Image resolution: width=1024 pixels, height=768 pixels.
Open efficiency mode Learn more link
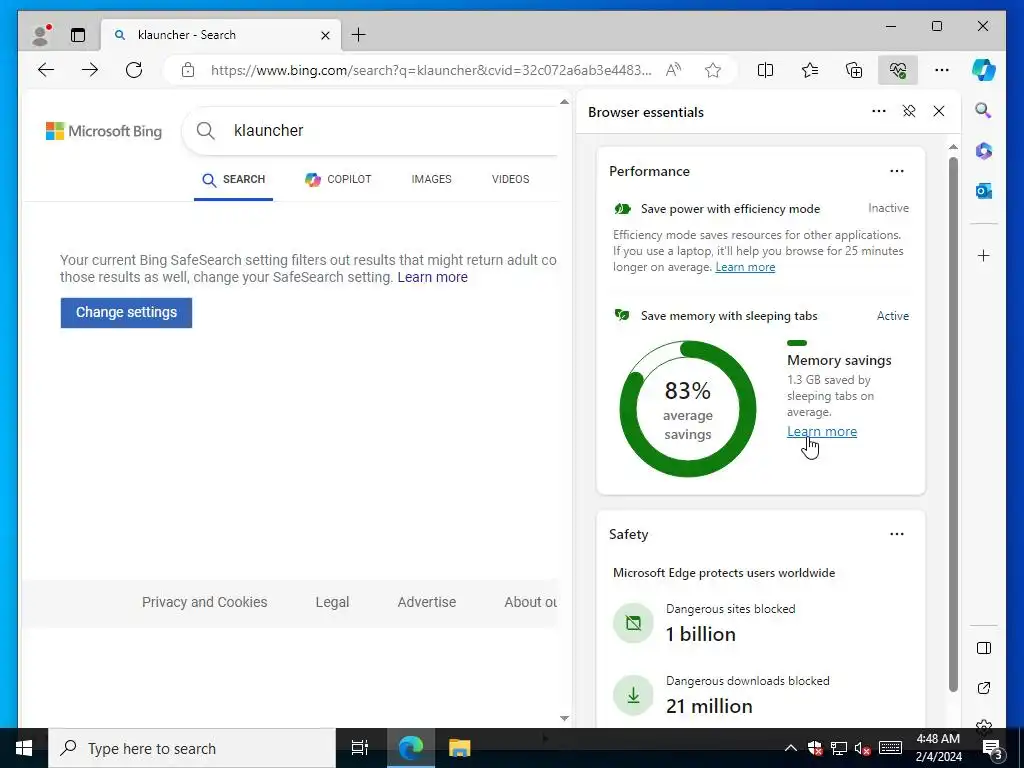745,267
